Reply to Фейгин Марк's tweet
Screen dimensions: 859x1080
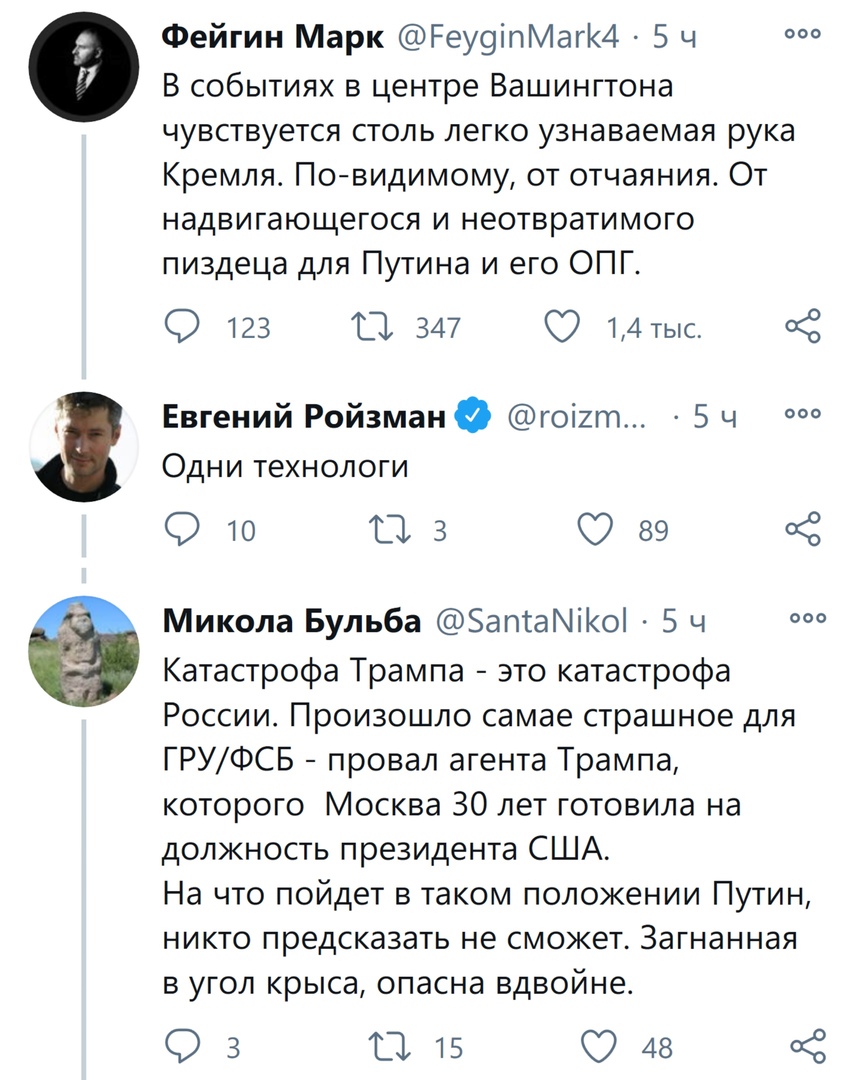point(182,325)
